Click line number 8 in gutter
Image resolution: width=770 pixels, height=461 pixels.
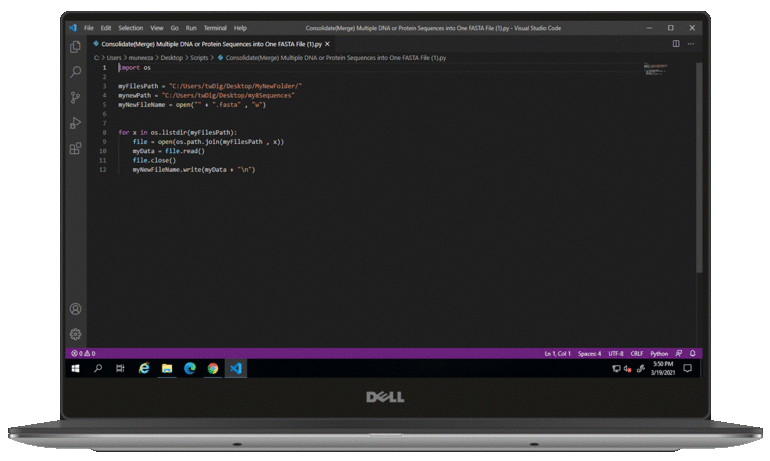pos(104,133)
